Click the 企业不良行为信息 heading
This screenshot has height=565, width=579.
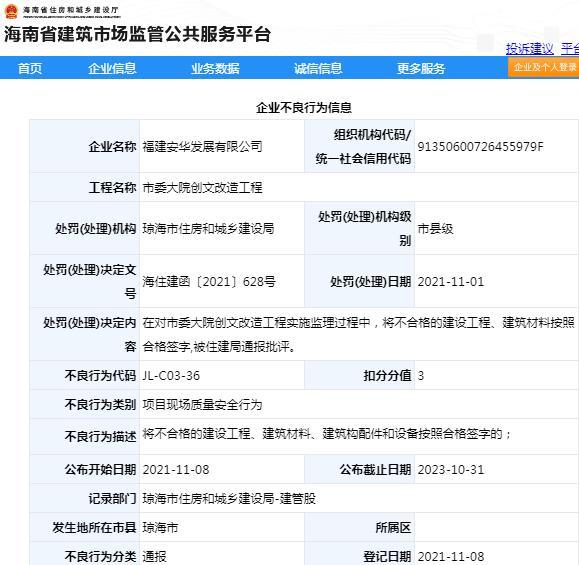[304, 107]
